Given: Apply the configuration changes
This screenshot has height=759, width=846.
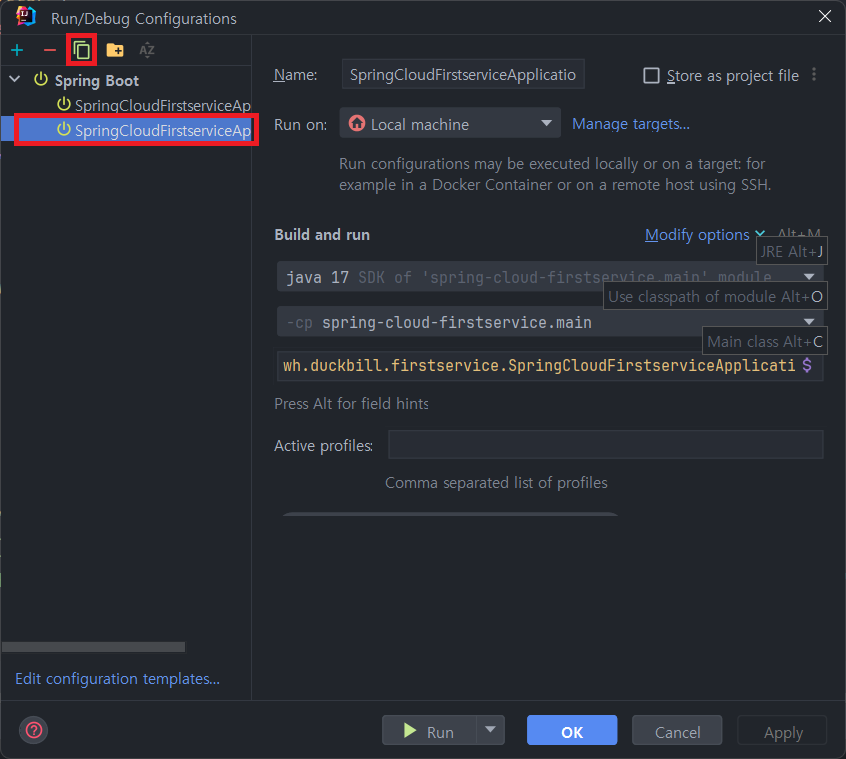Looking at the screenshot, I should tap(782, 731).
